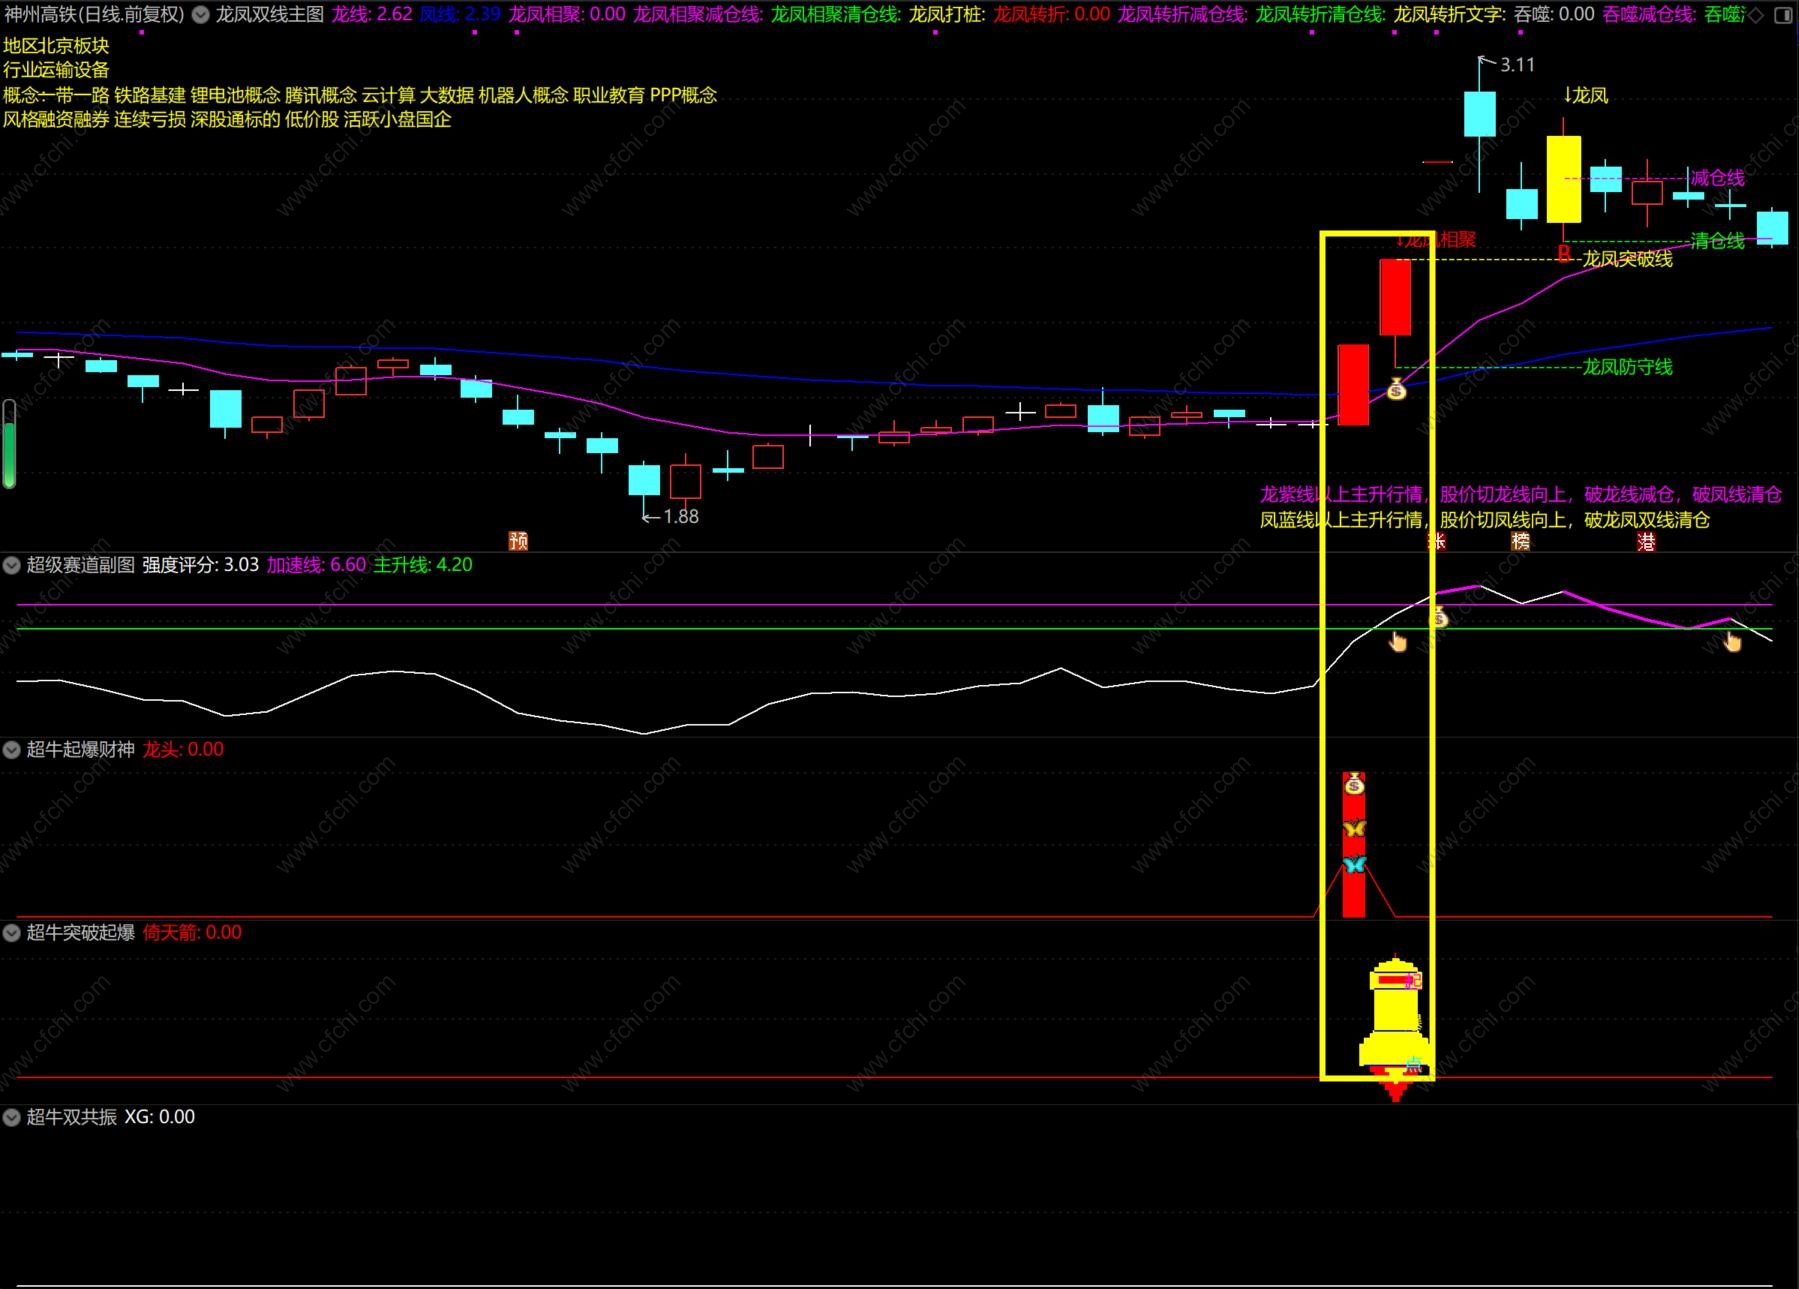This screenshot has width=1799, height=1289.
Task: Expand the 超级赛道副图 indicator menu
Action: click(x=12, y=565)
